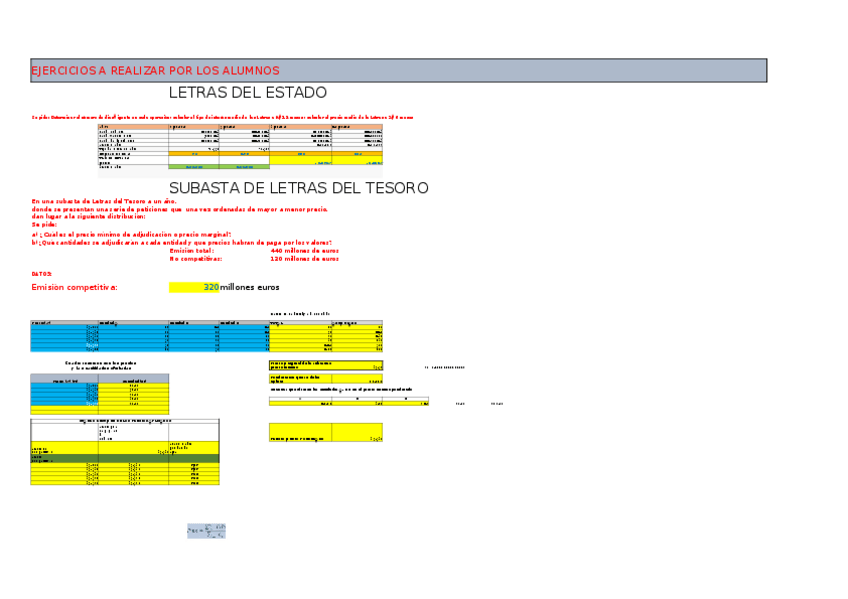Select the 'Emisión total:' label
This screenshot has width=848, height=599.
click(x=198, y=250)
